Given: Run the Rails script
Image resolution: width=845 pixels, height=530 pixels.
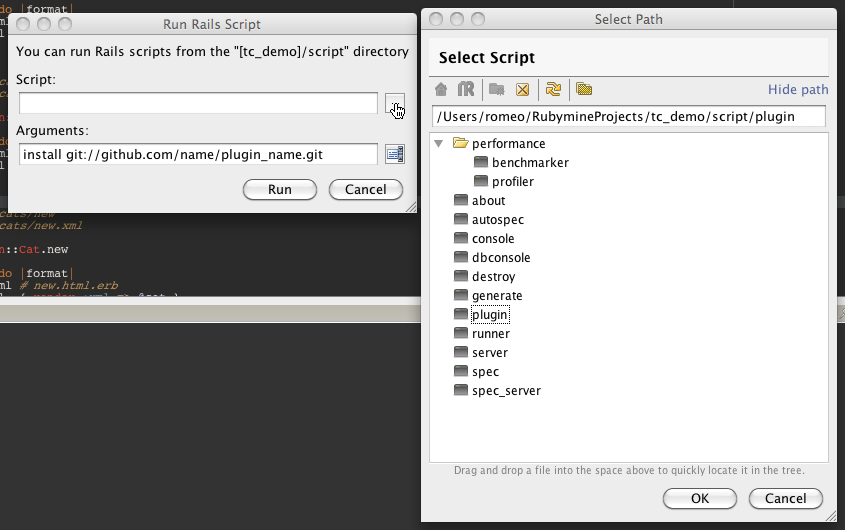Looking at the screenshot, I should point(280,189).
